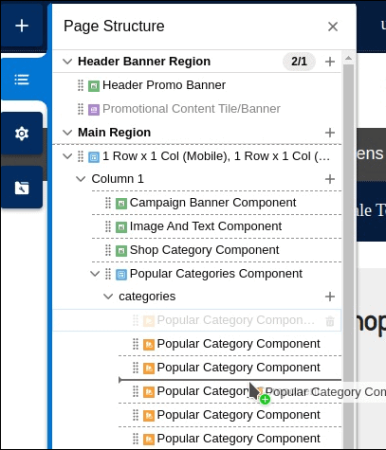Add component to Header Banner Region

coord(330,61)
